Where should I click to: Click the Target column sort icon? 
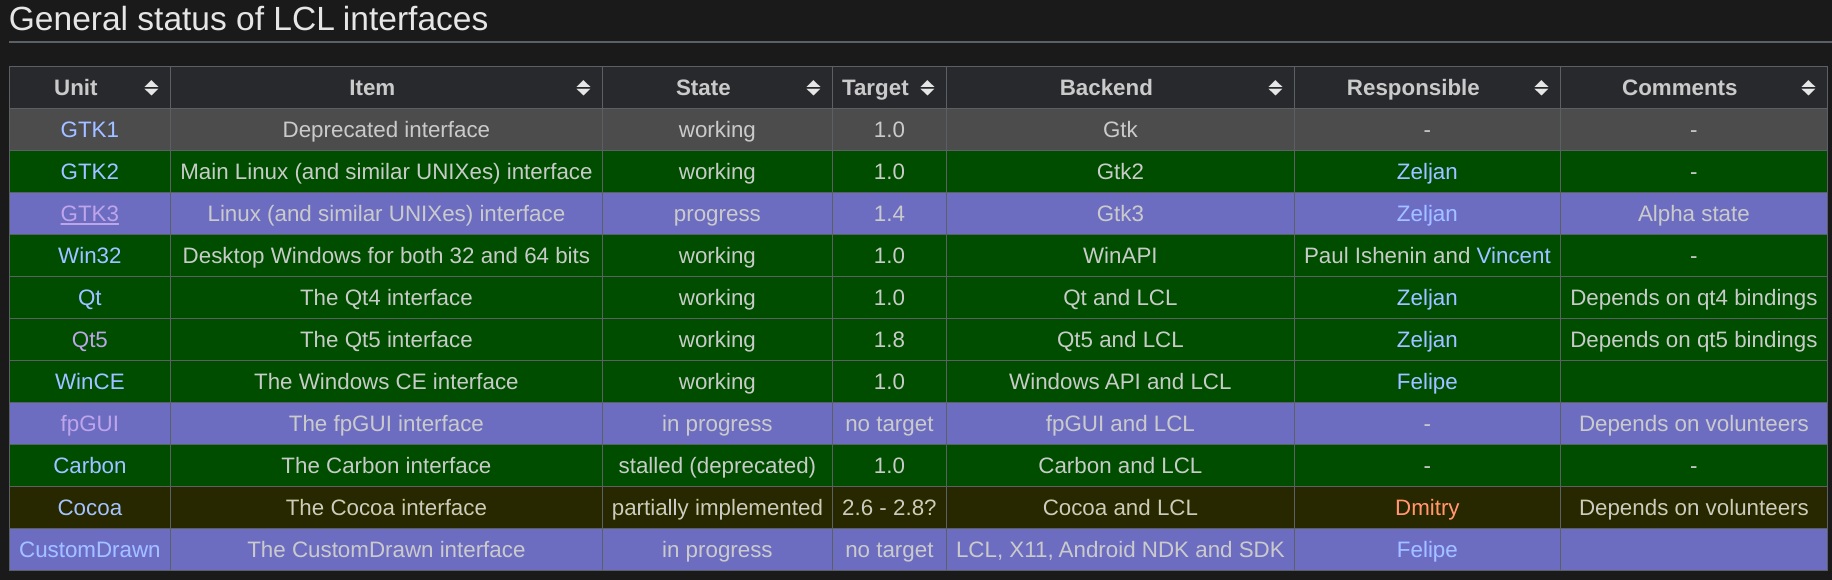point(927,88)
